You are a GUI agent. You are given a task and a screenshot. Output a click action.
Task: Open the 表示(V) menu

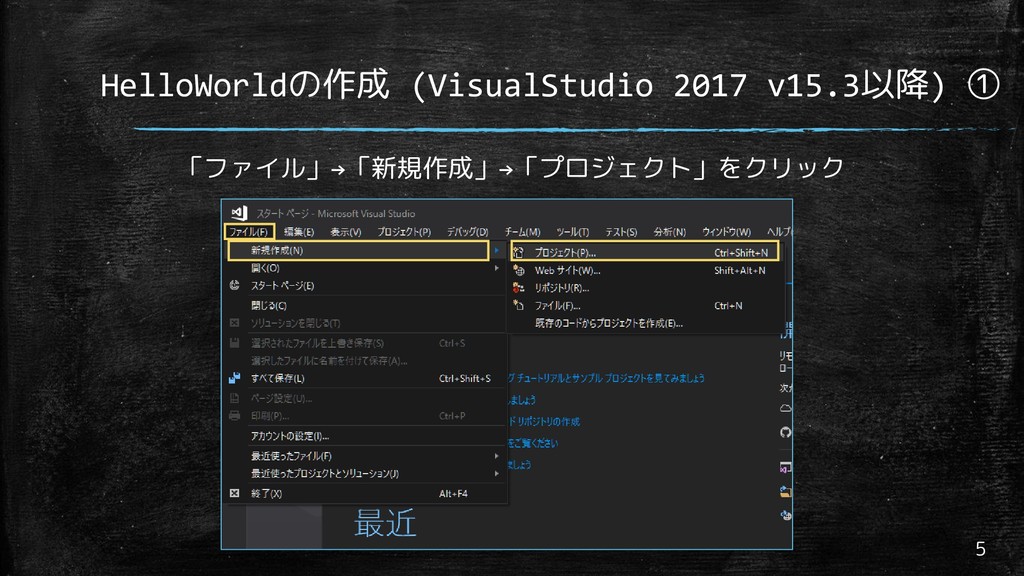pyautogui.click(x=345, y=232)
